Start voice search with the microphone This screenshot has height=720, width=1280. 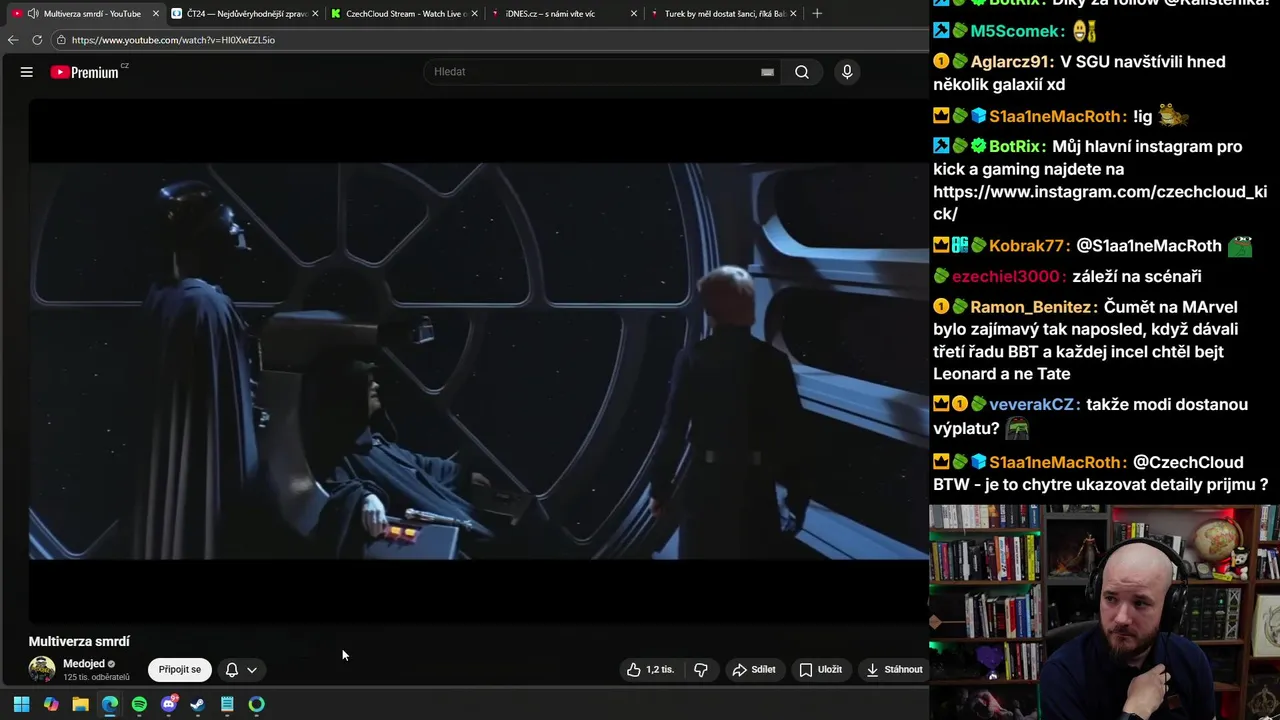click(x=847, y=72)
